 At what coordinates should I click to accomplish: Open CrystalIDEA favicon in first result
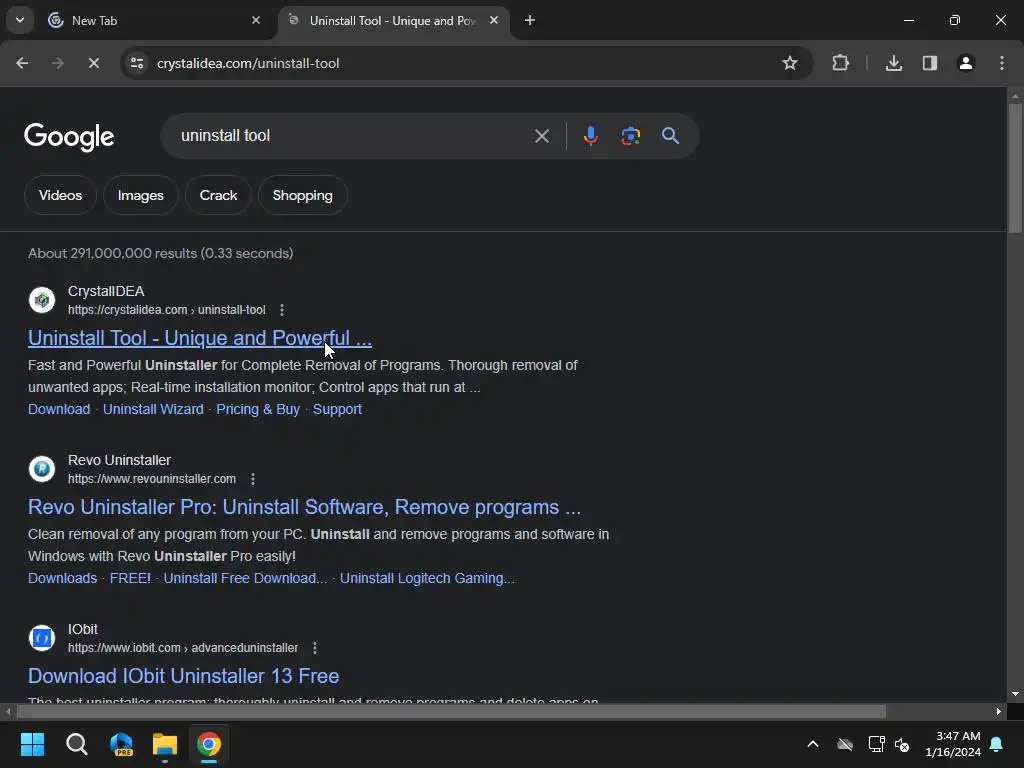point(42,300)
